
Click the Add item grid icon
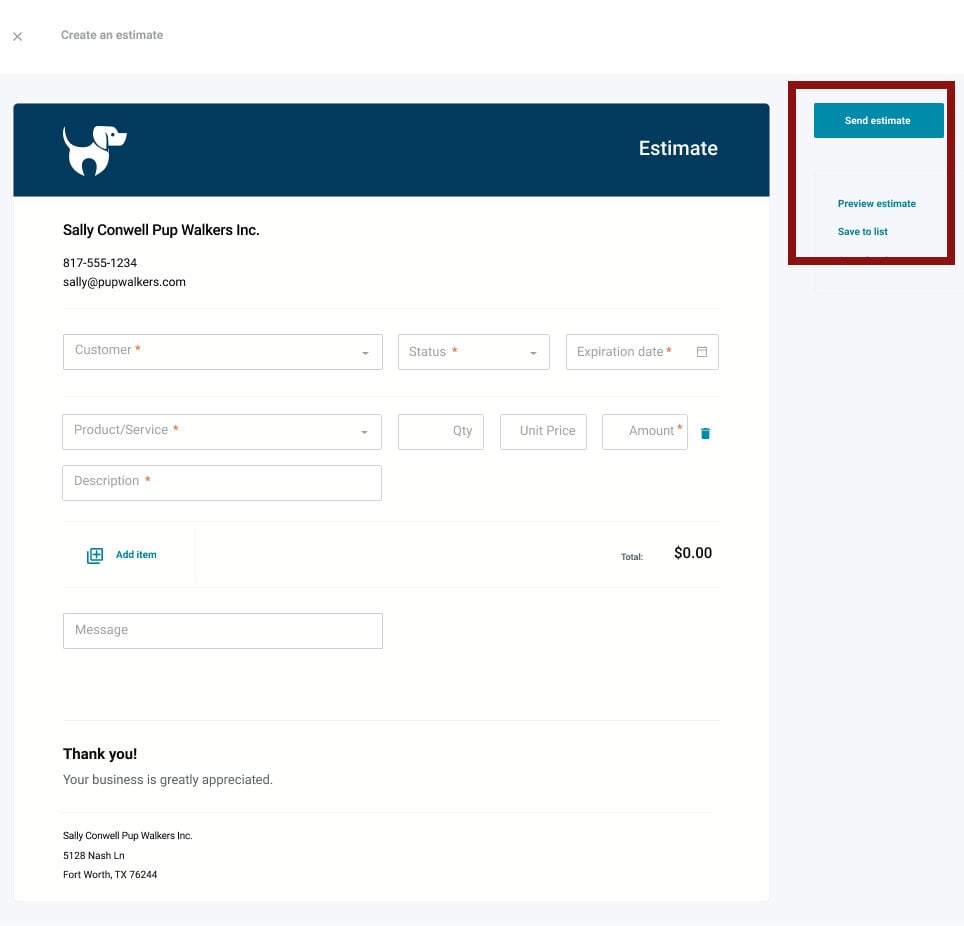(94, 554)
